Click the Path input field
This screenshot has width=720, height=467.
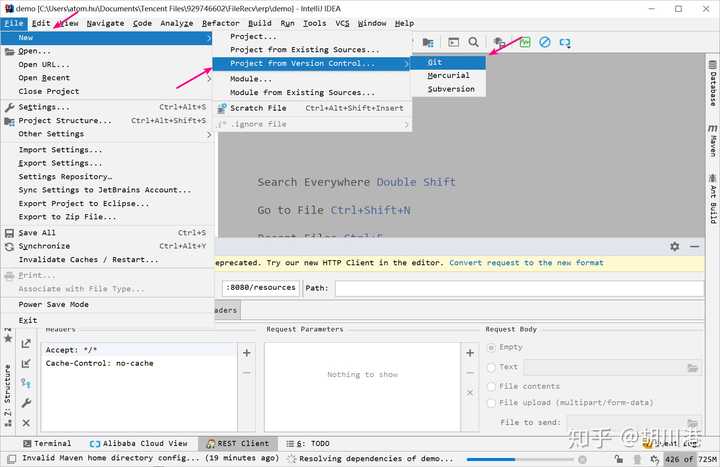[x=519, y=288]
